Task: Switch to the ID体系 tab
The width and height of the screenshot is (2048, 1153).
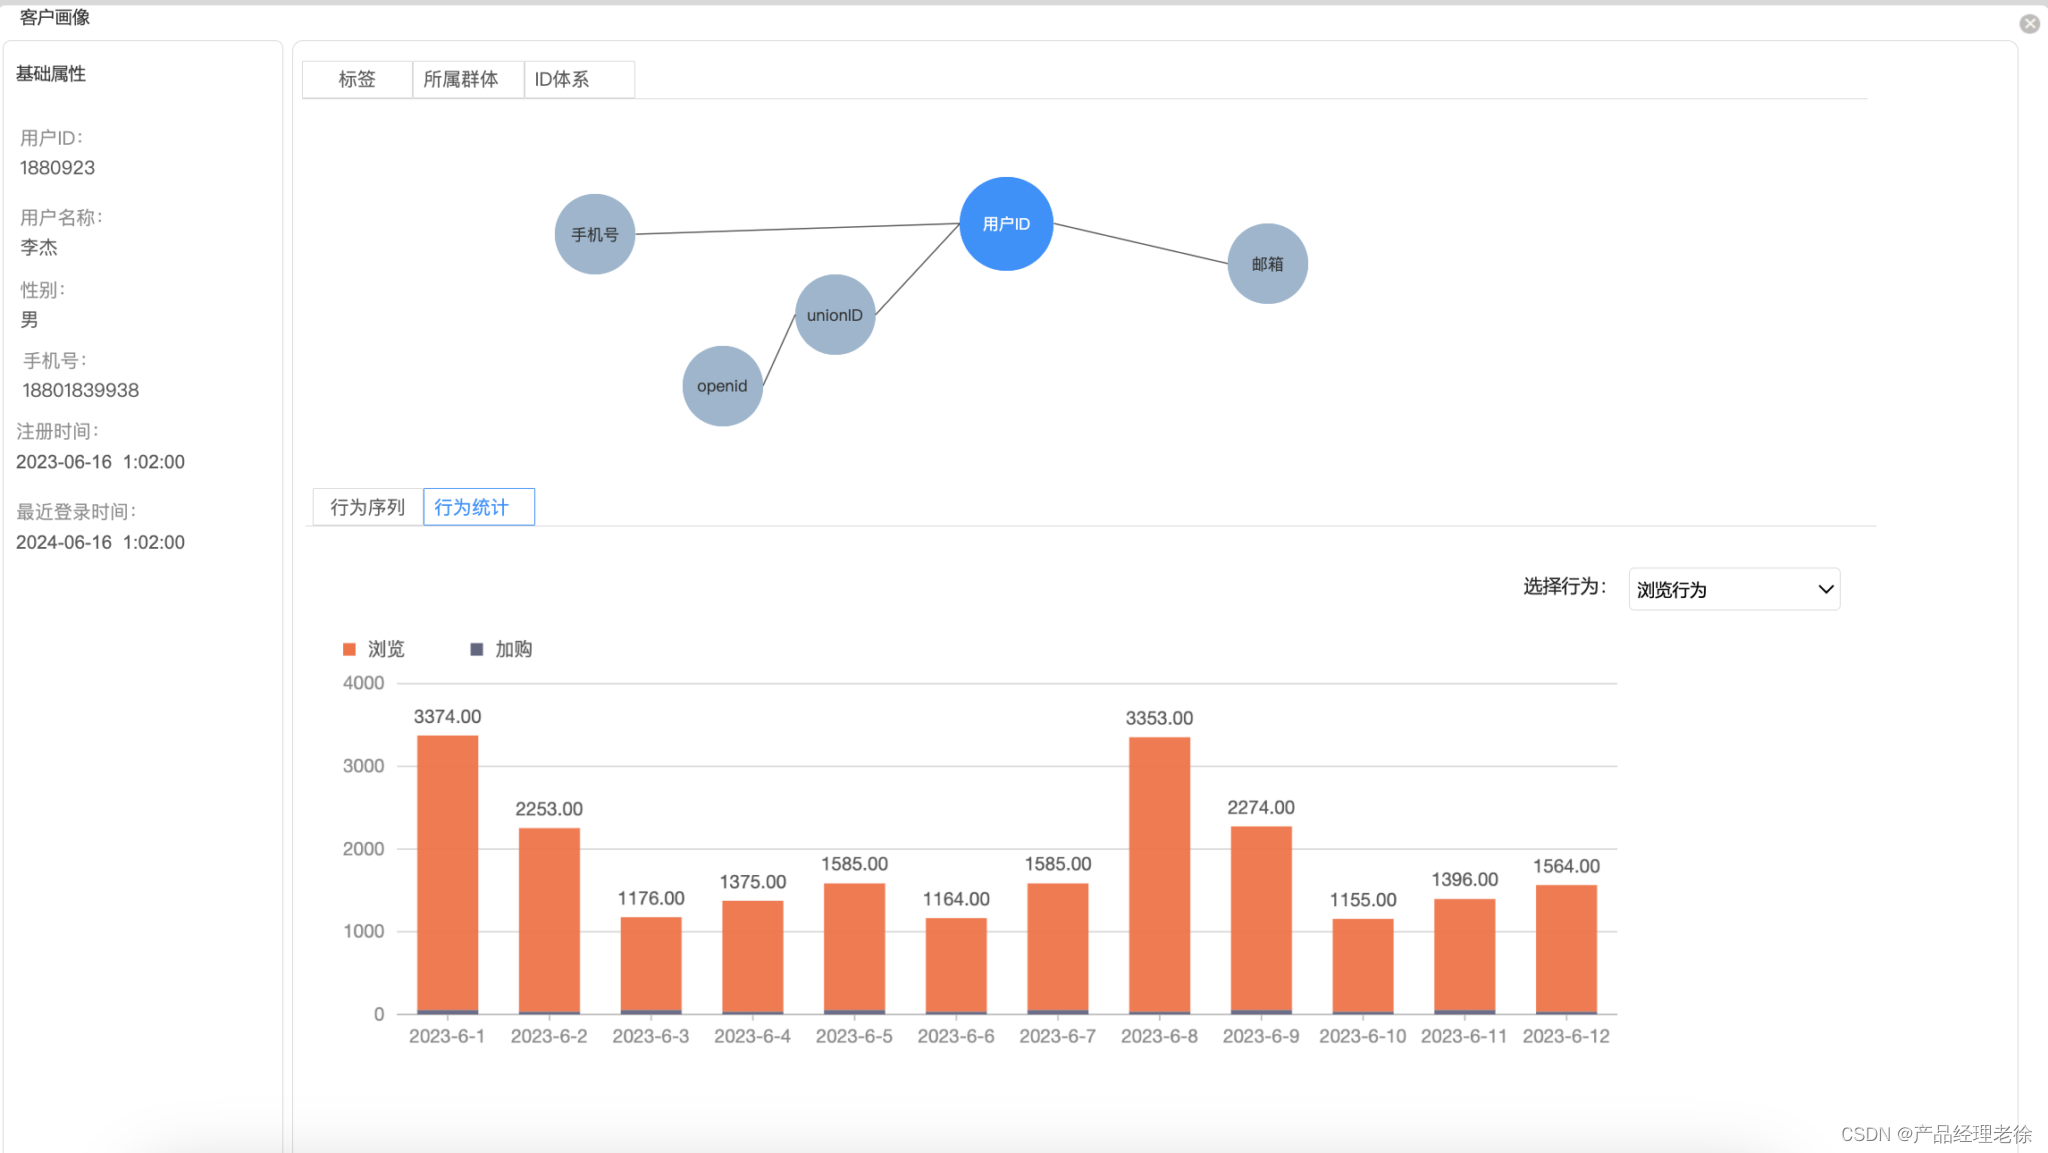Action: point(562,79)
